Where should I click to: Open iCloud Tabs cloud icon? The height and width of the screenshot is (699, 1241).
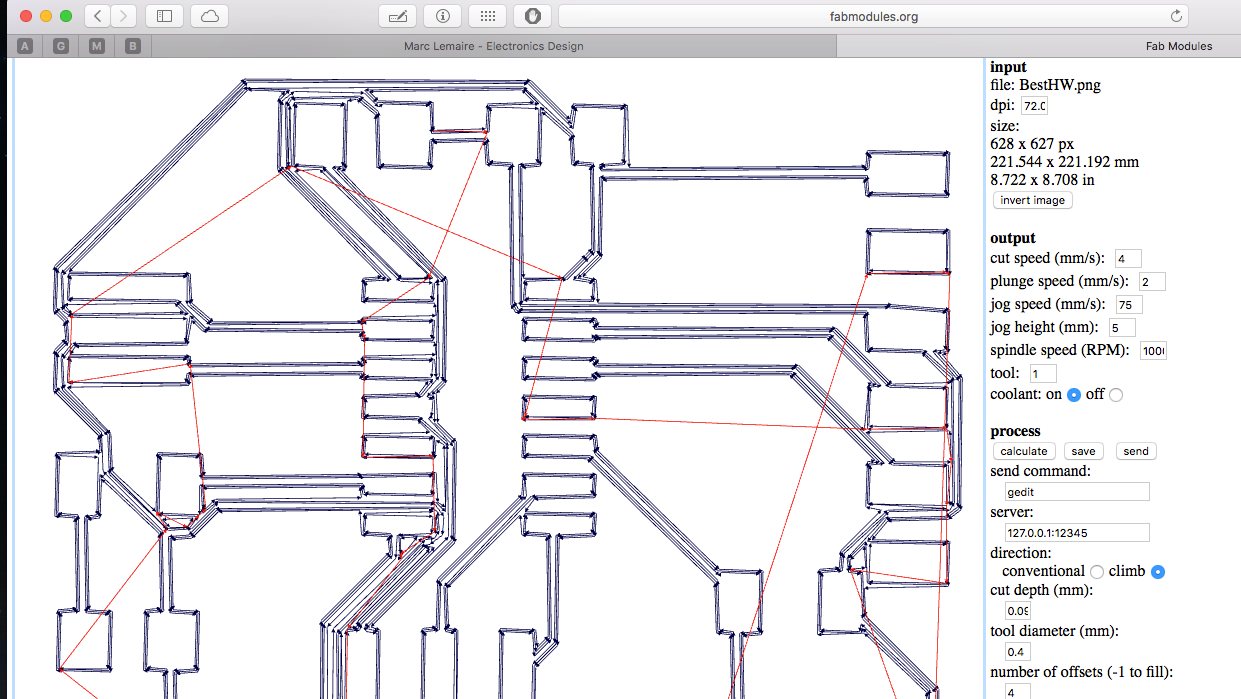[209, 16]
